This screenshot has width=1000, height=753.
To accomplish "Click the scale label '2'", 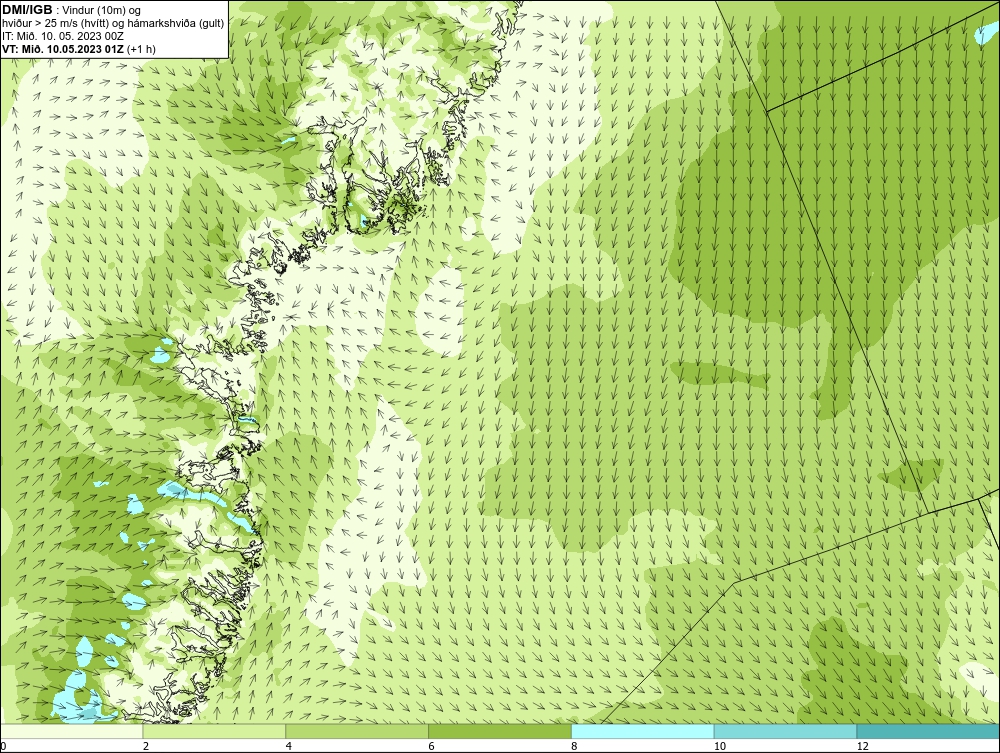I will pos(146,746).
